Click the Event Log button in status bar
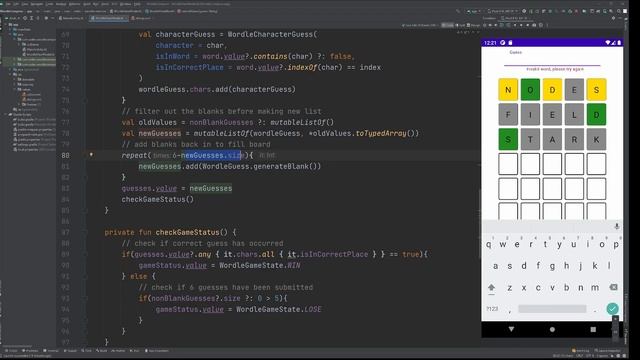The width and height of the screenshot is (640, 360). tap(580, 351)
